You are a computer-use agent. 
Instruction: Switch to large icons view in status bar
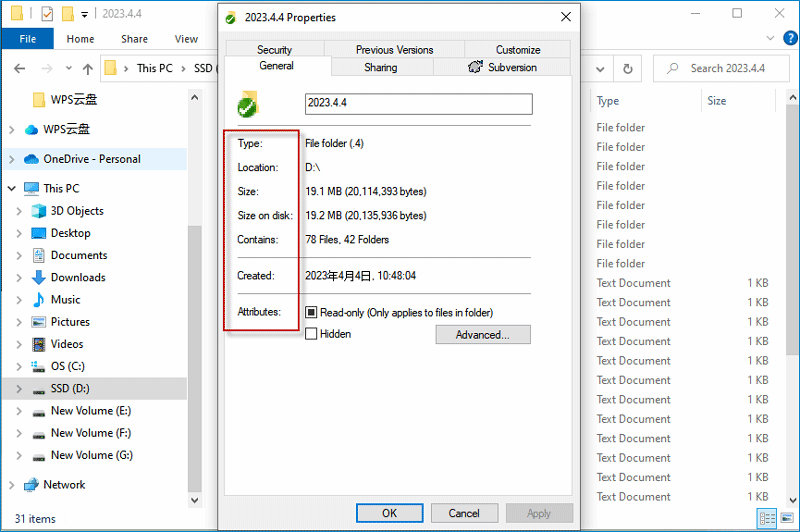point(787,519)
